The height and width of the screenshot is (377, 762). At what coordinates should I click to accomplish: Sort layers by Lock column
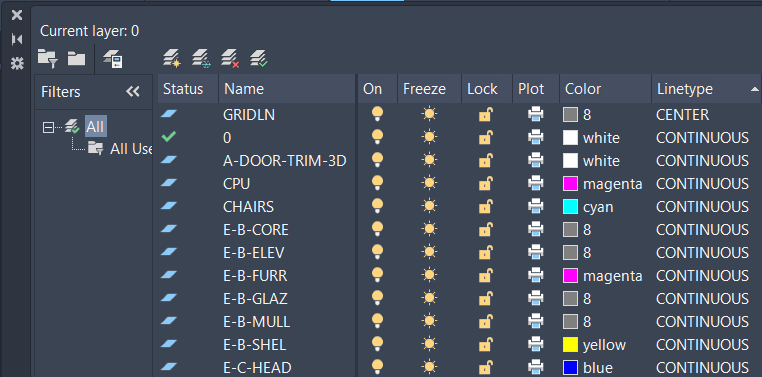click(486, 89)
